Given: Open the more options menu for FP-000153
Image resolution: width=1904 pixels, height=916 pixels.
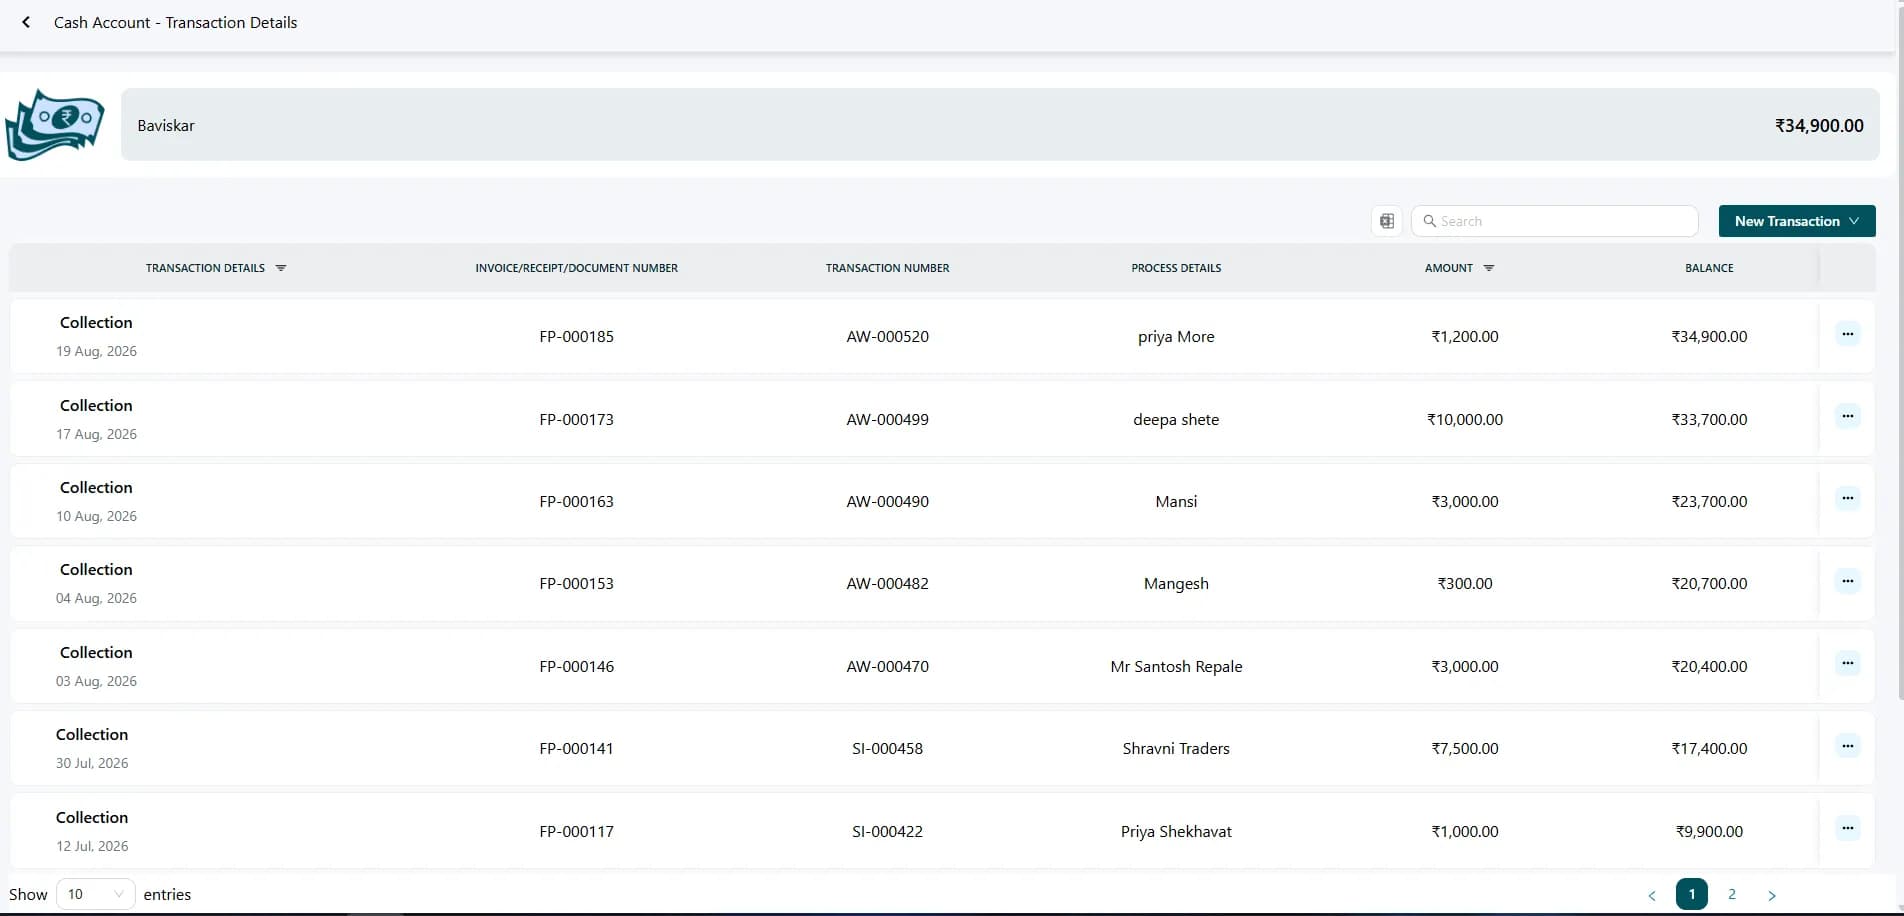Looking at the screenshot, I should pos(1847,581).
